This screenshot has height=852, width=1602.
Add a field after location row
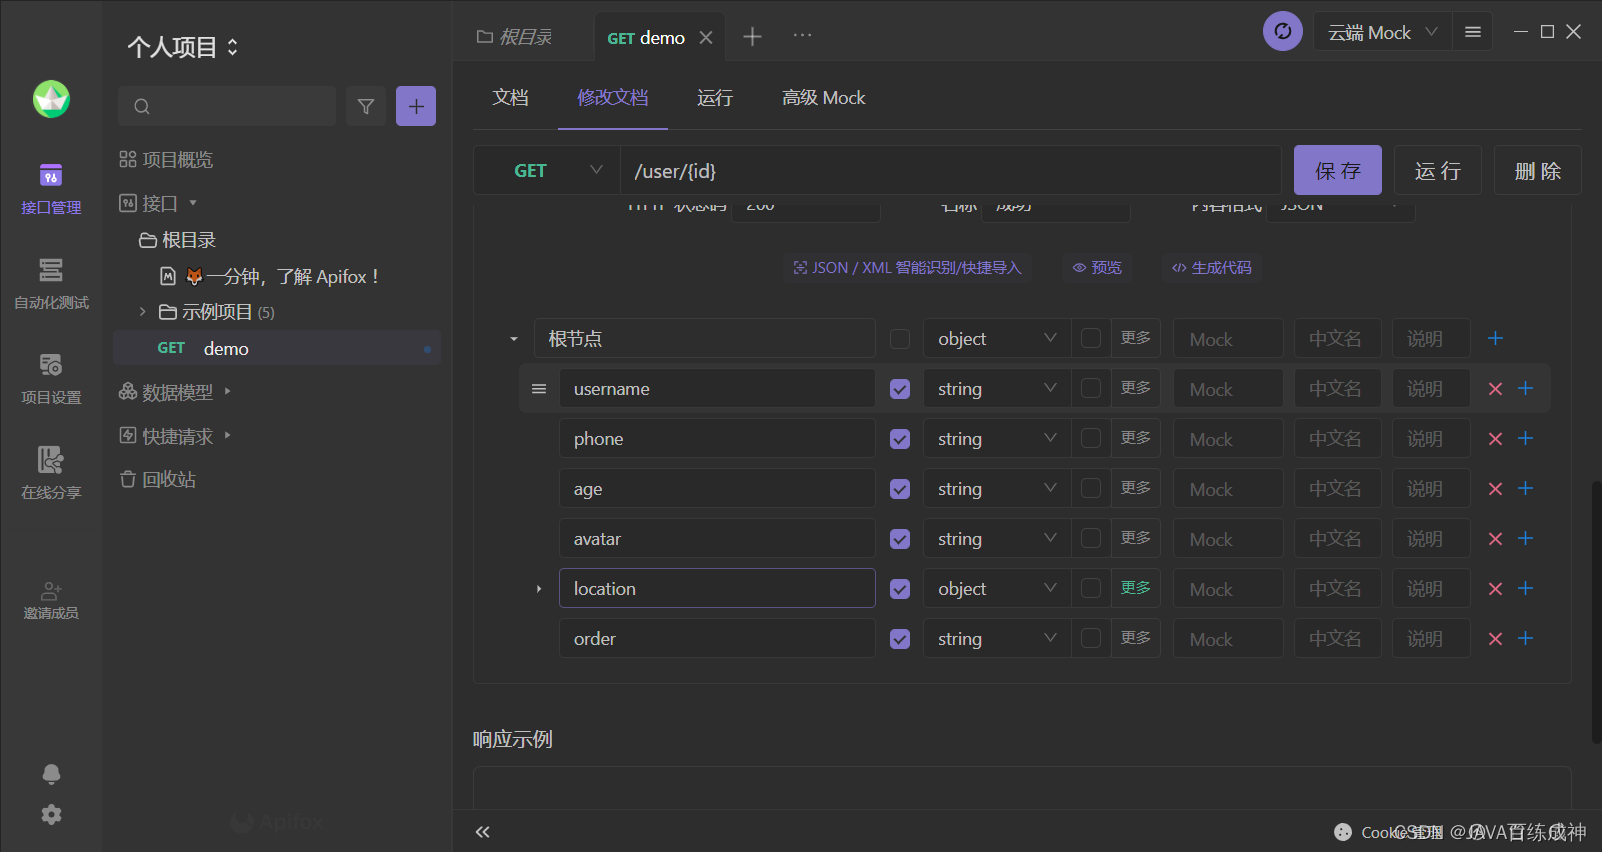(1526, 588)
